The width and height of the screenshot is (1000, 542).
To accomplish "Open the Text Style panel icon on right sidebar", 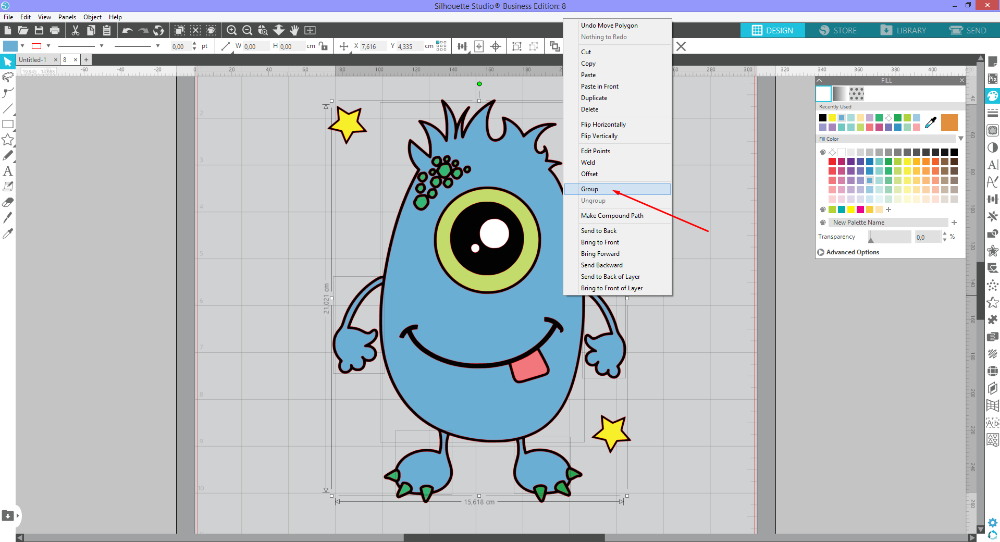I will [x=992, y=165].
